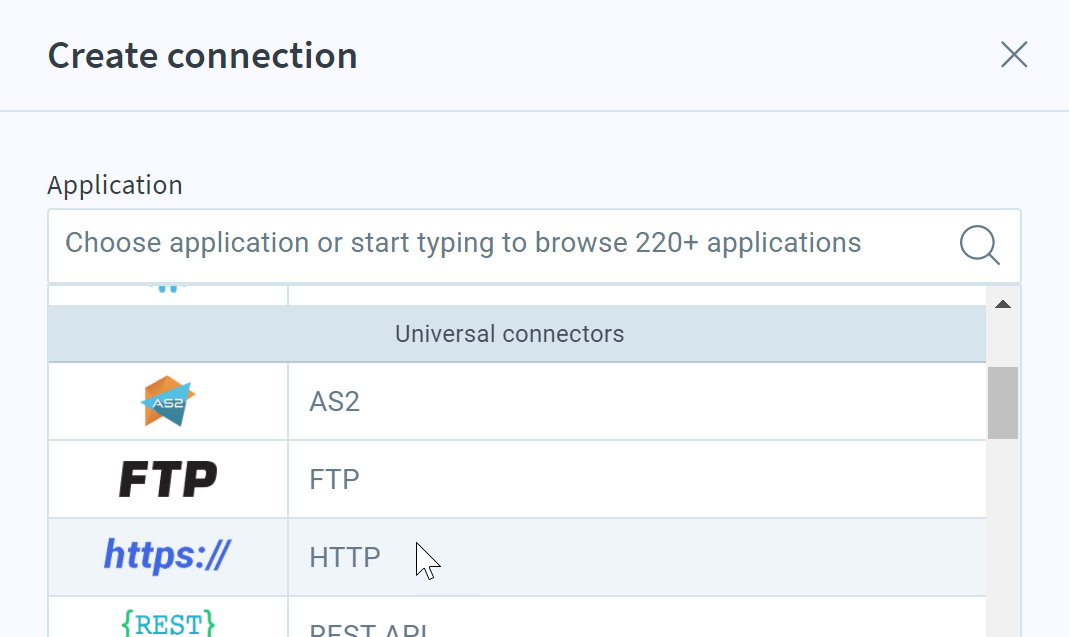
Task: Click the blue https:// logo icon
Action: click(x=167, y=556)
